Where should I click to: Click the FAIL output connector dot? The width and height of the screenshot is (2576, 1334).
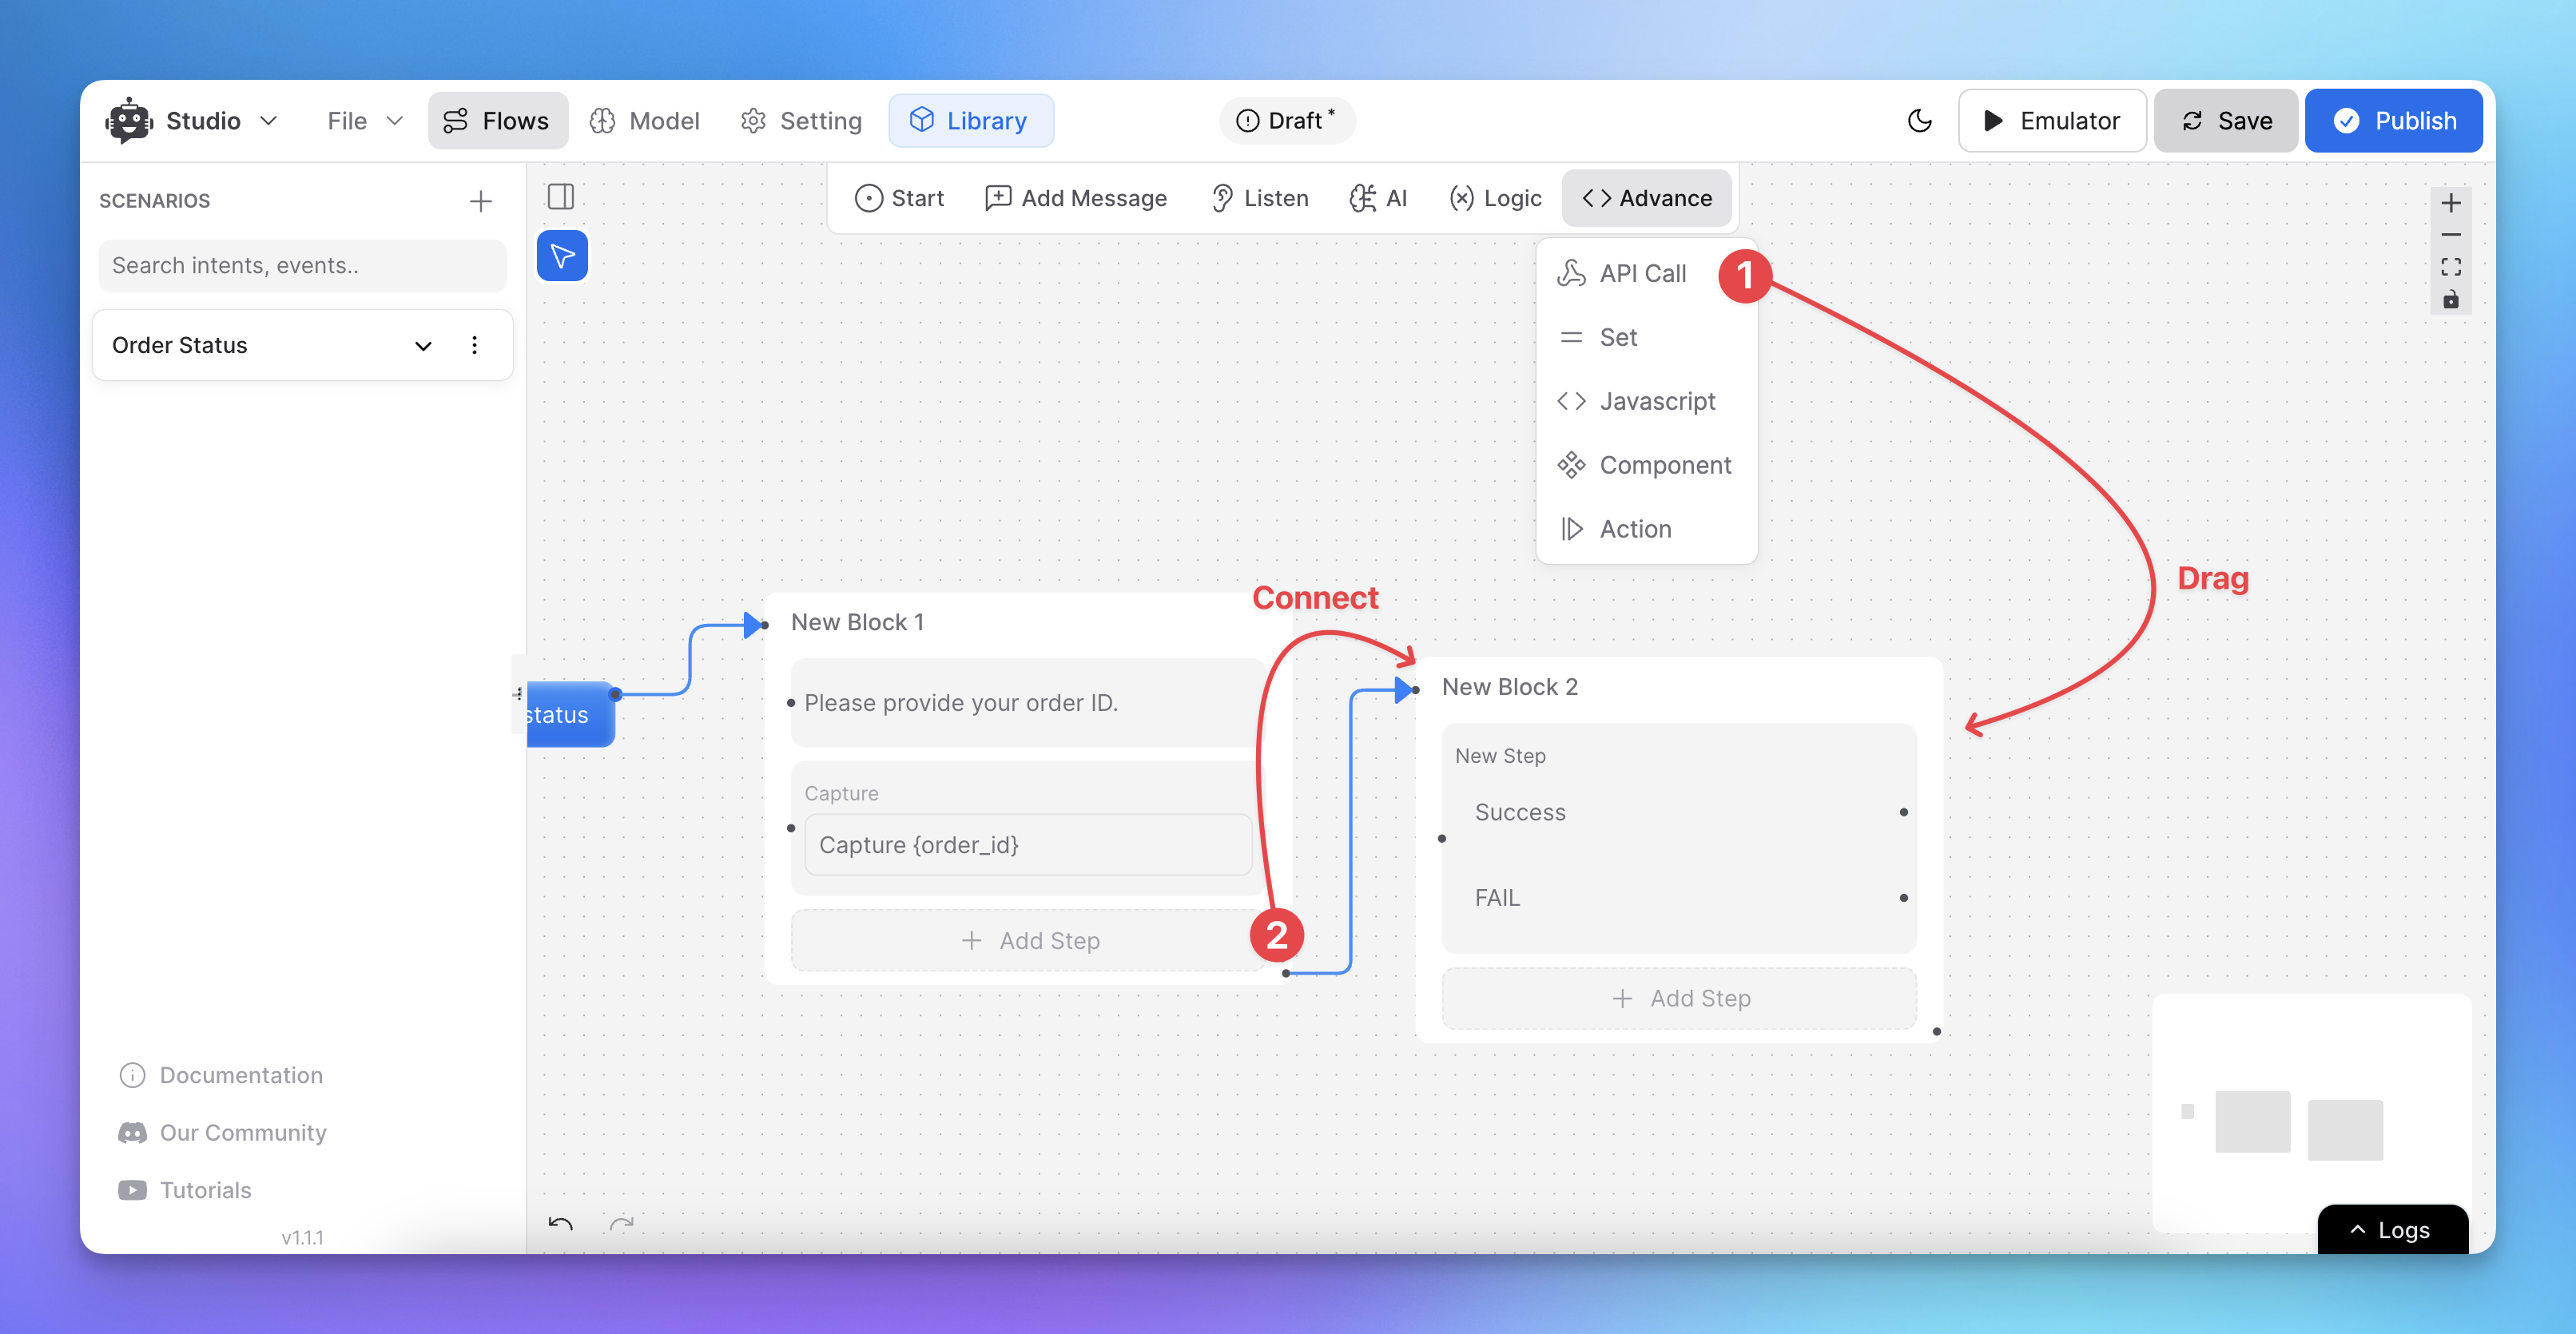pos(1903,898)
